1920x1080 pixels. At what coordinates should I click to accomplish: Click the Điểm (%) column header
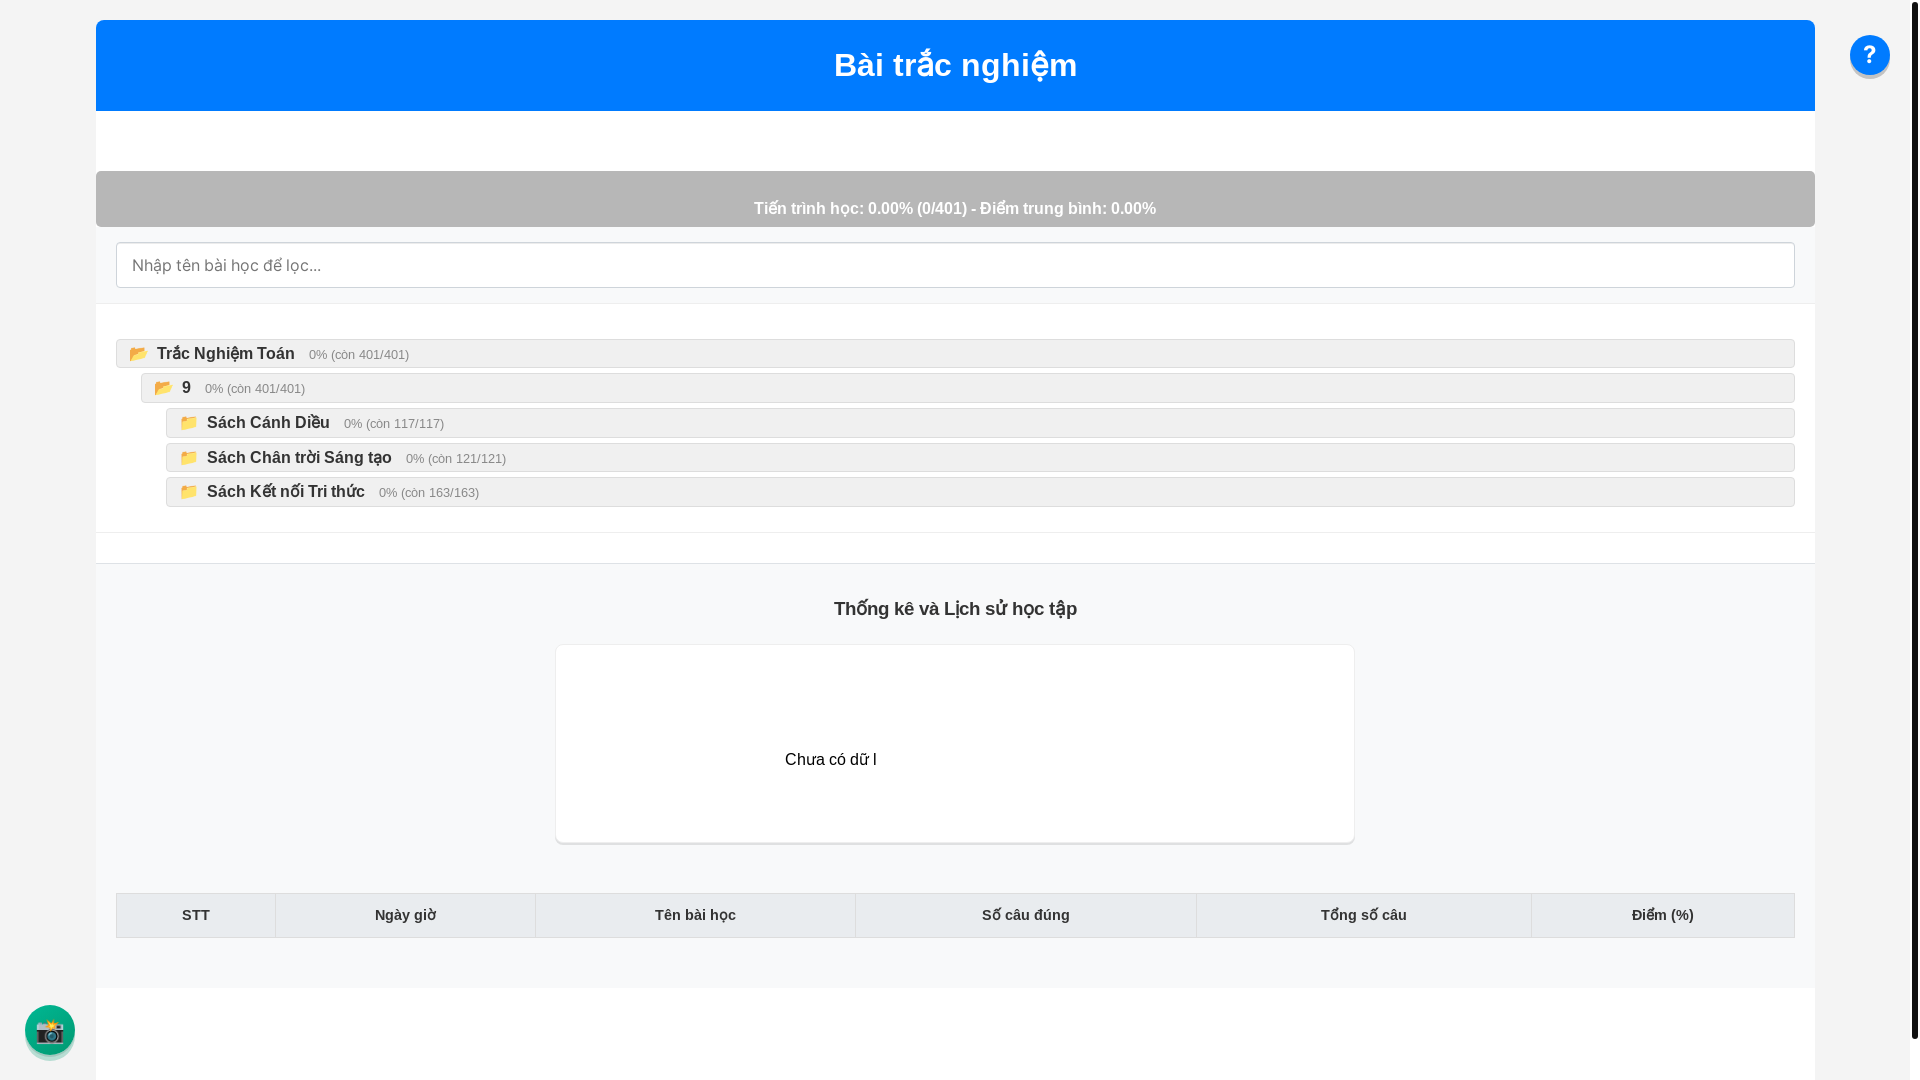pos(1663,915)
